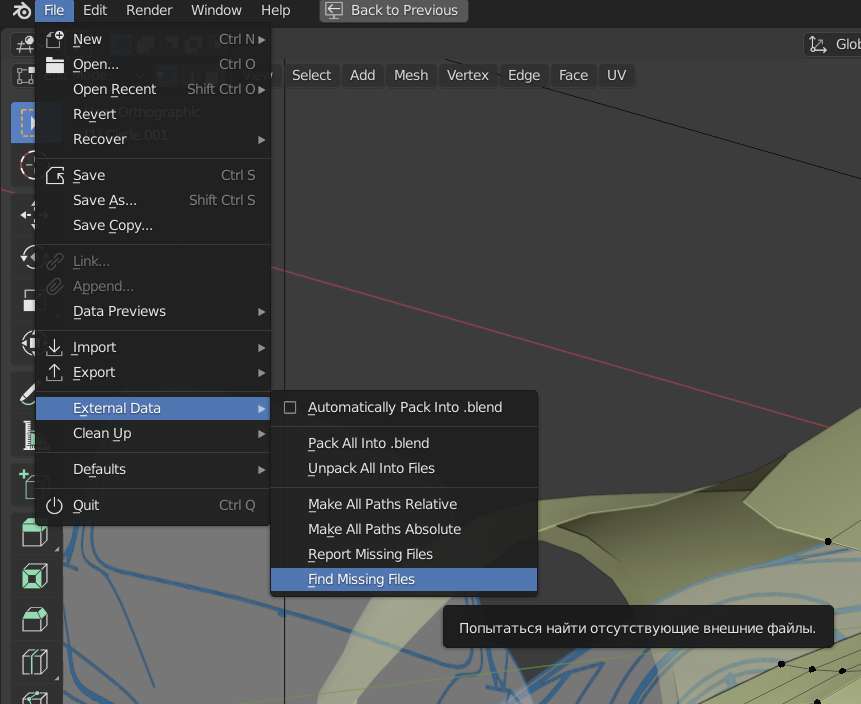
Task: Select the Bevel tool
Action: pos(34,620)
